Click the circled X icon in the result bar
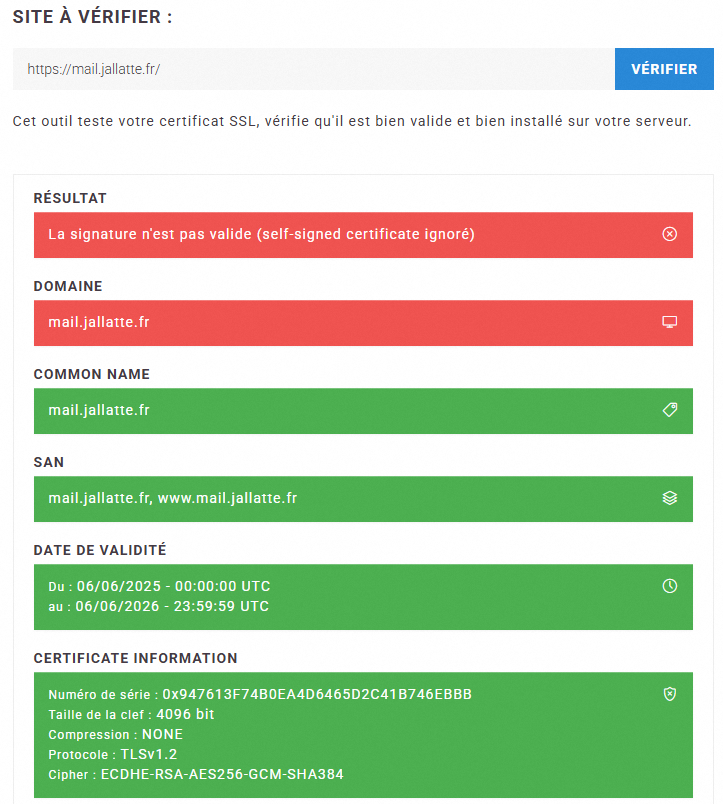723x804 pixels. [x=670, y=234]
